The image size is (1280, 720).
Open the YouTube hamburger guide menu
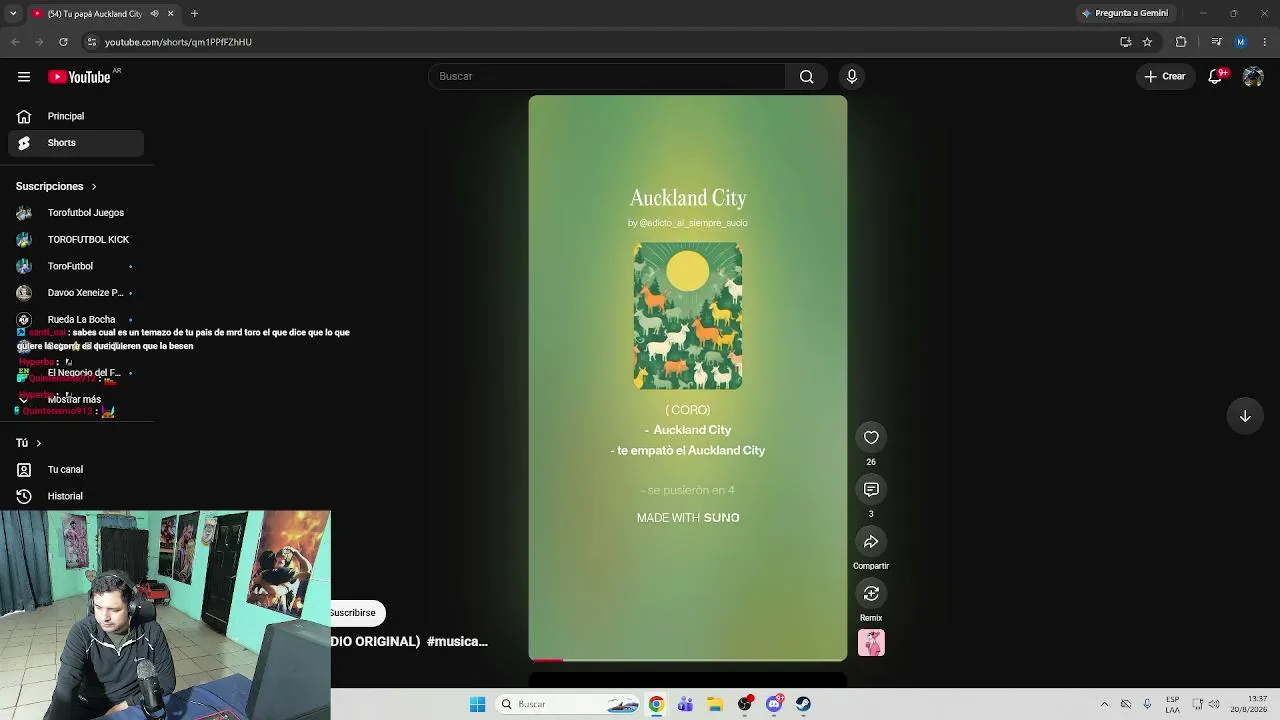24,77
